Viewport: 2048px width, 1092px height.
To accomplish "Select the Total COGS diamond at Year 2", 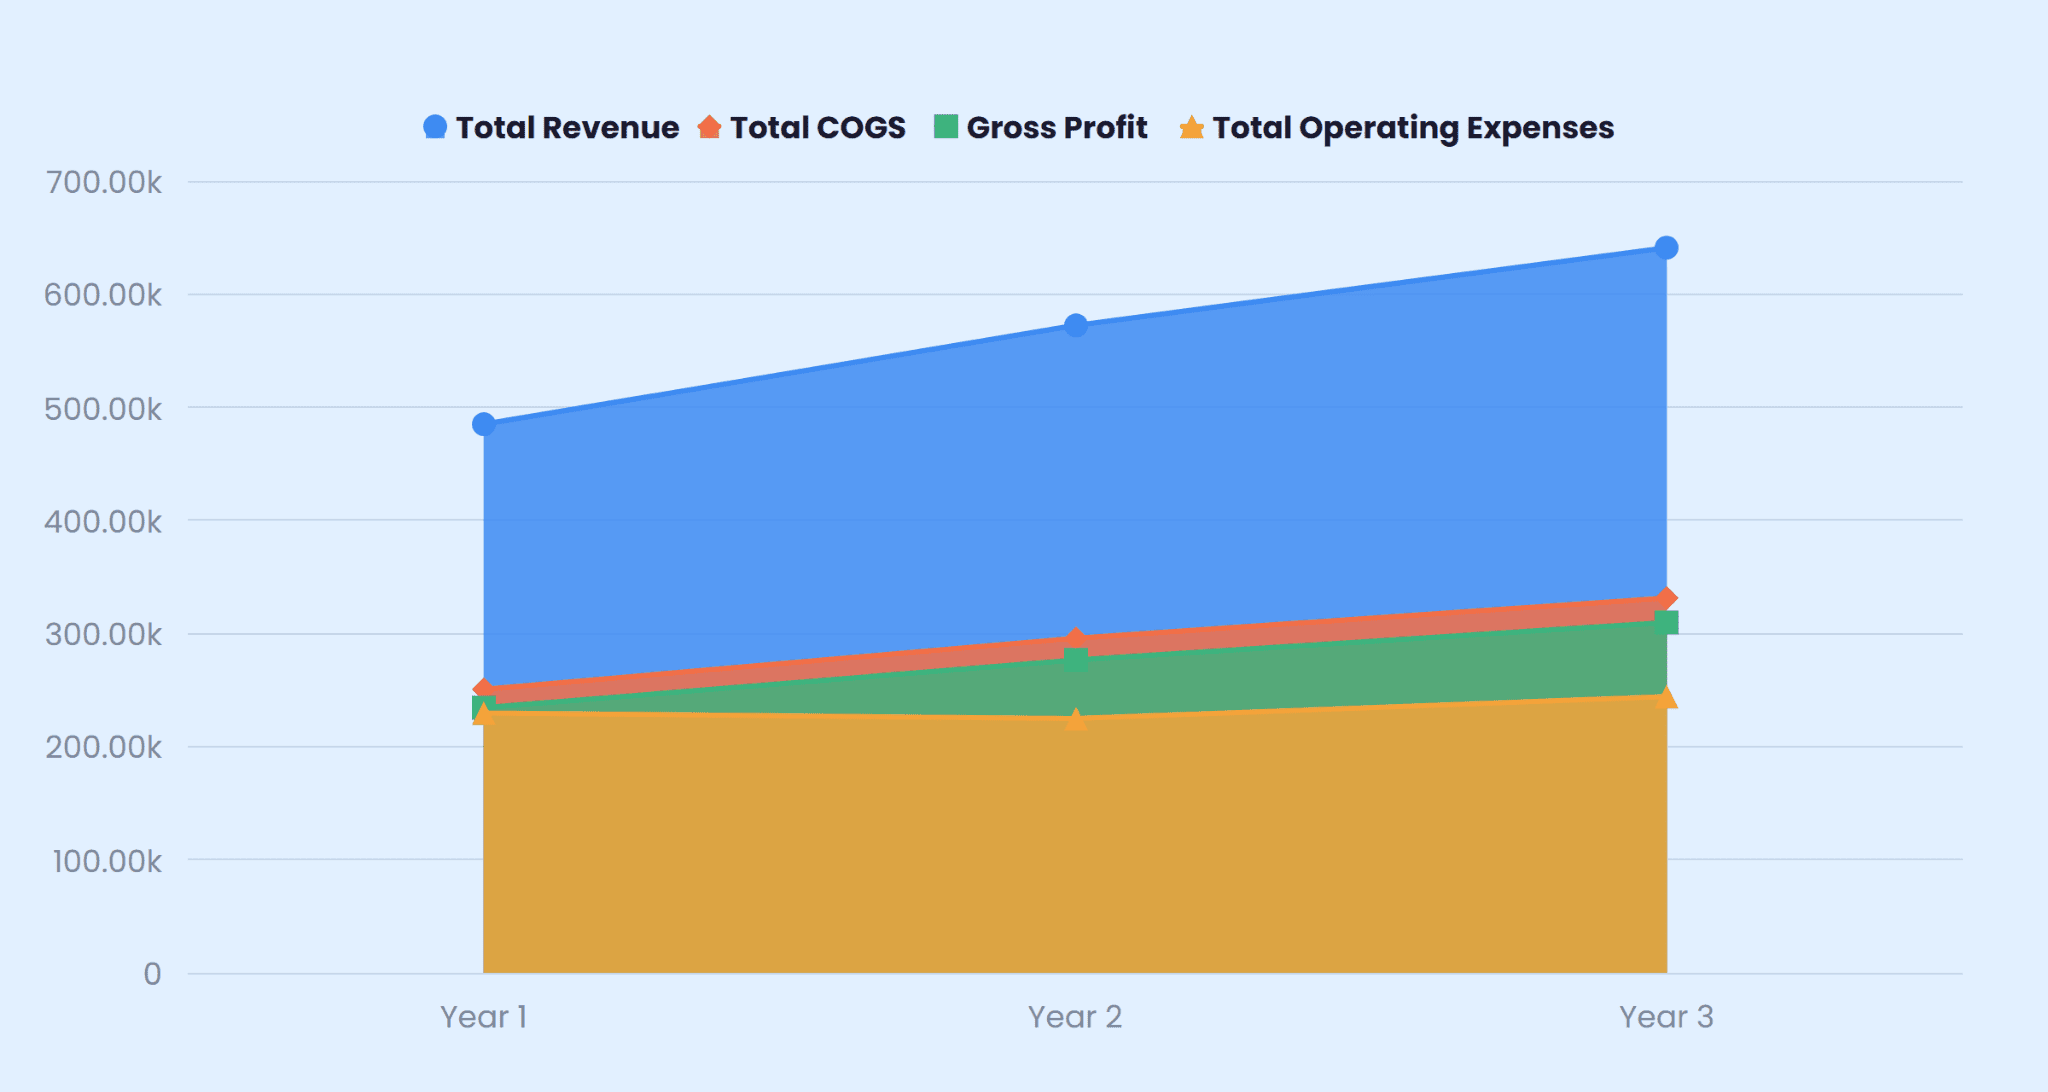I will pos(1076,639).
